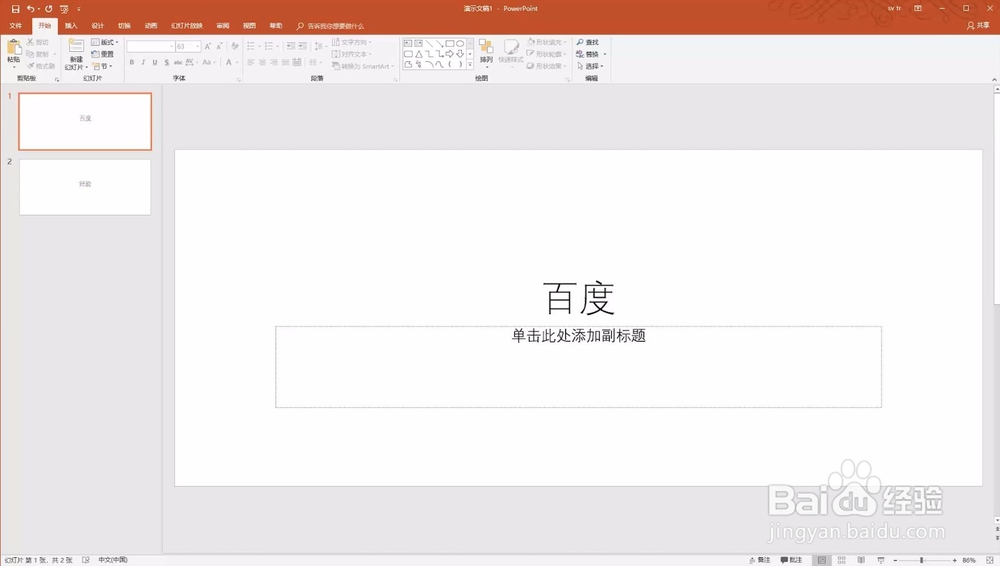Toggle align left paragraph button
1000x566 pixels.
(251, 63)
